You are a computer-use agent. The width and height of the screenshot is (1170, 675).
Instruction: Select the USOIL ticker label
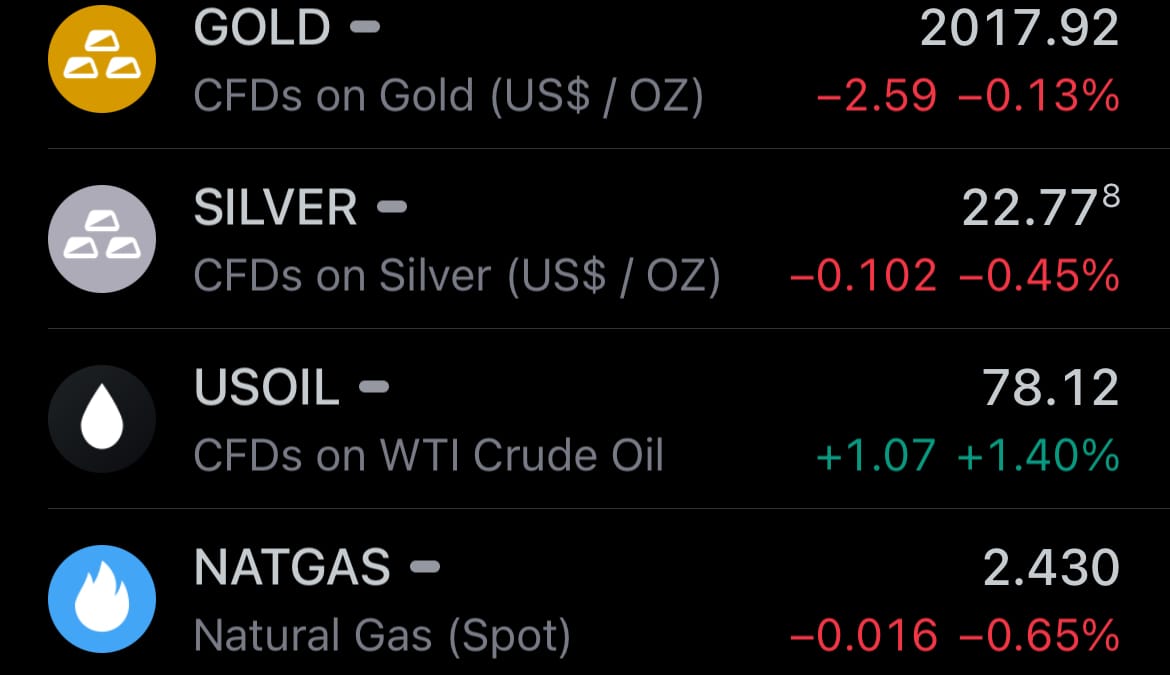coord(266,387)
